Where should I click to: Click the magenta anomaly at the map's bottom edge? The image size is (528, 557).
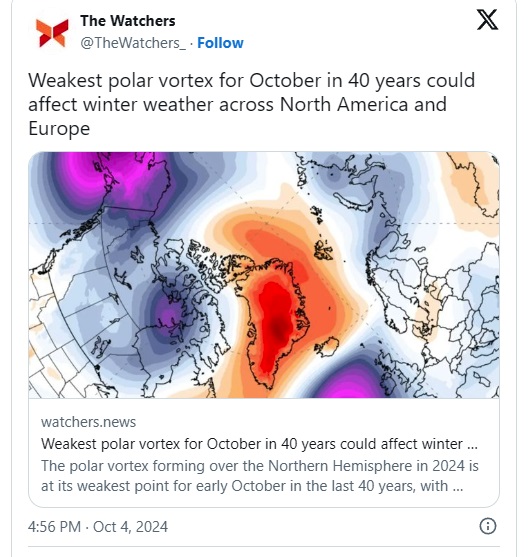(x=350, y=384)
